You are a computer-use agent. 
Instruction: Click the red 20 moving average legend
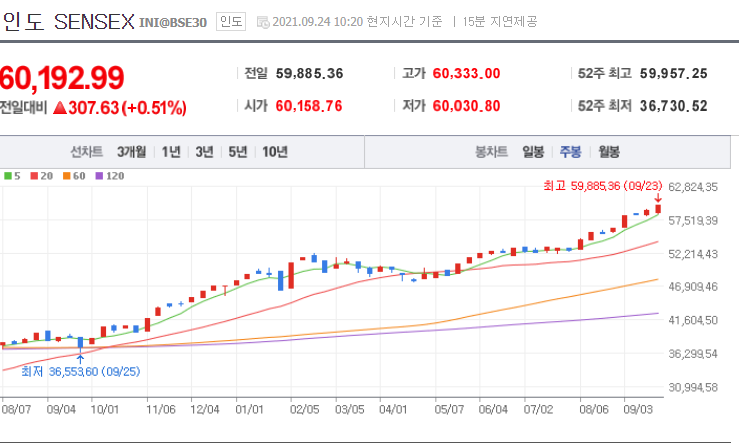pos(39,176)
